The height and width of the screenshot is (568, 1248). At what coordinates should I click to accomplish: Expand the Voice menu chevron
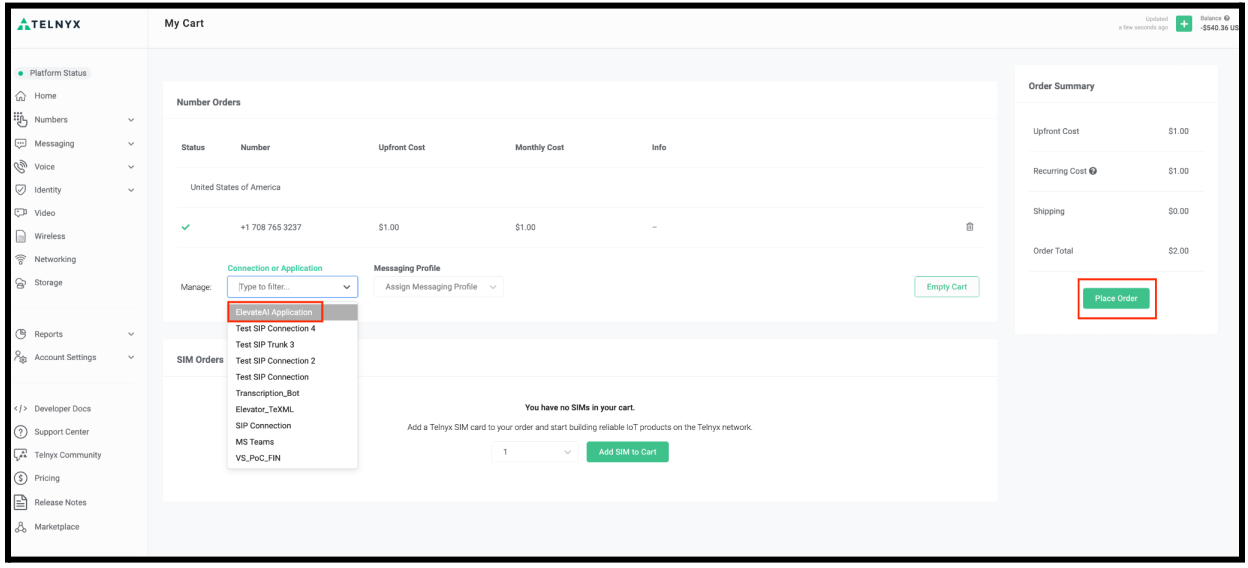131,167
